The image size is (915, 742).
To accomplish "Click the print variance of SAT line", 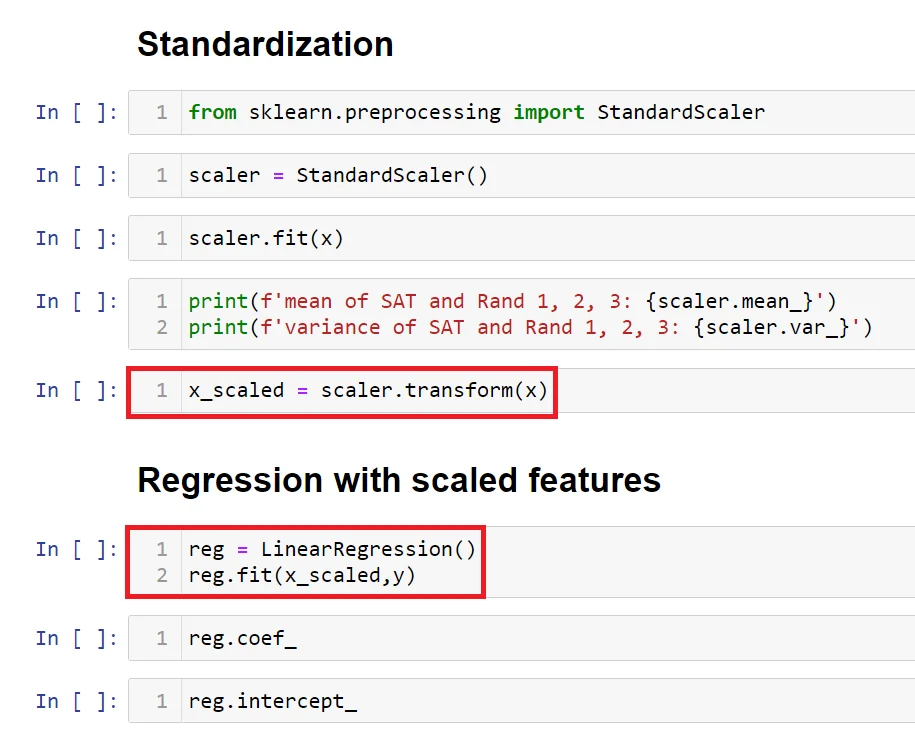I will tap(530, 327).
